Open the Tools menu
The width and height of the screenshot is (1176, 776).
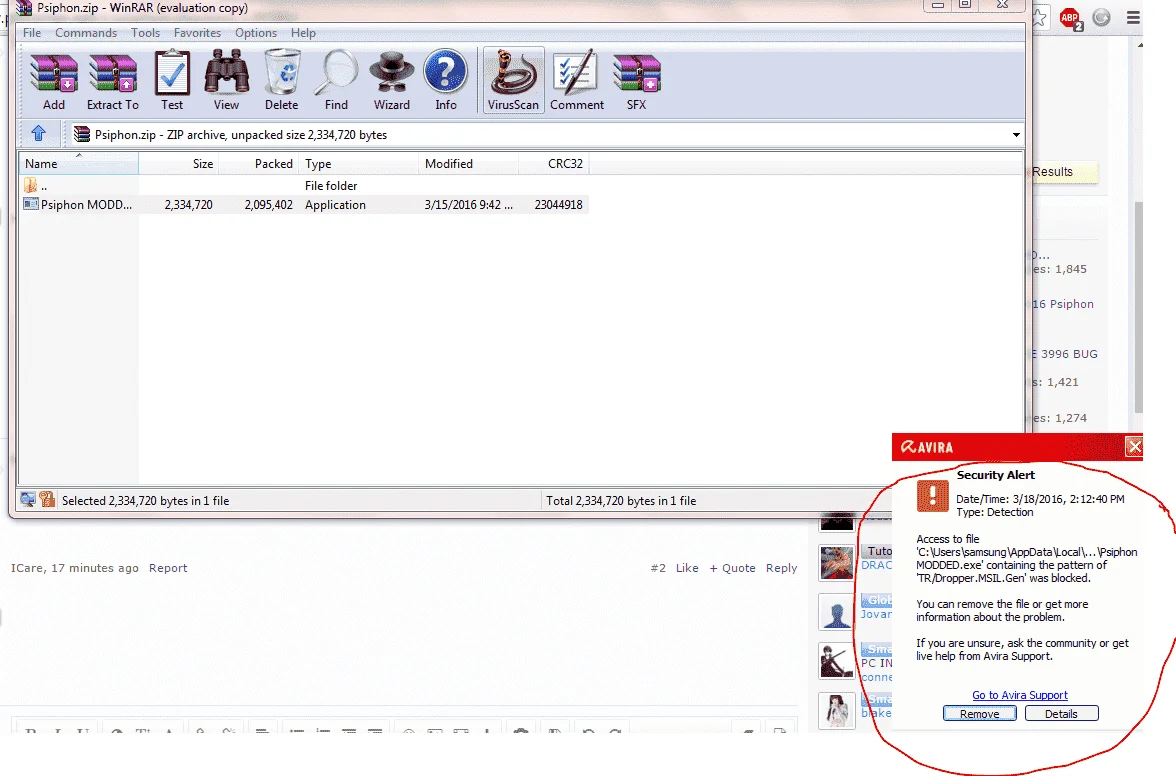coord(145,33)
